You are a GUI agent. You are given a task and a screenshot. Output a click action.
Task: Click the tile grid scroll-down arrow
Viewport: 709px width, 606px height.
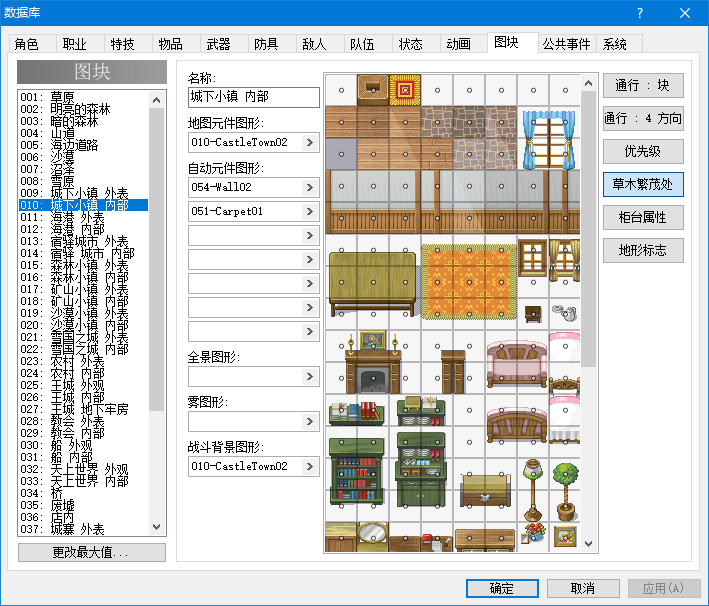(588, 544)
